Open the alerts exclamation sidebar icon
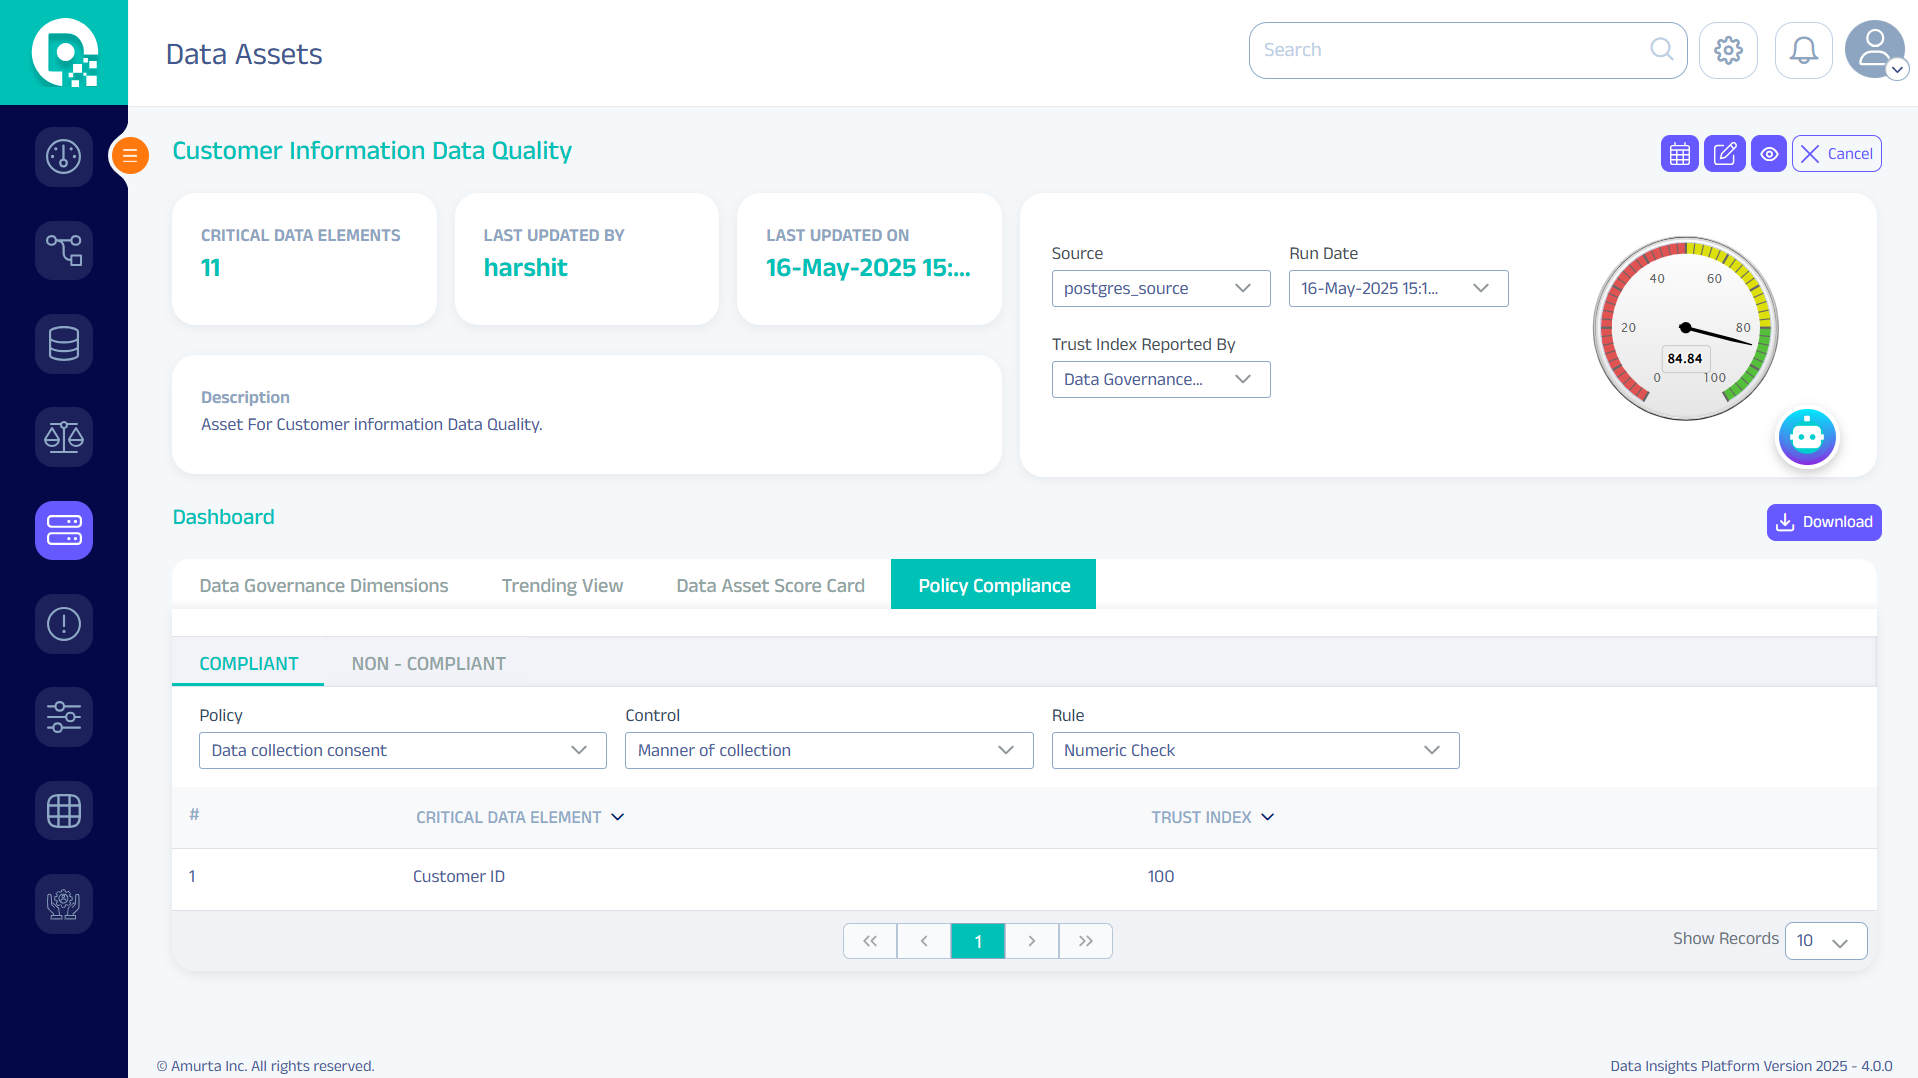This screenshot has height=1078, width=1918. (x=64, y=624)
